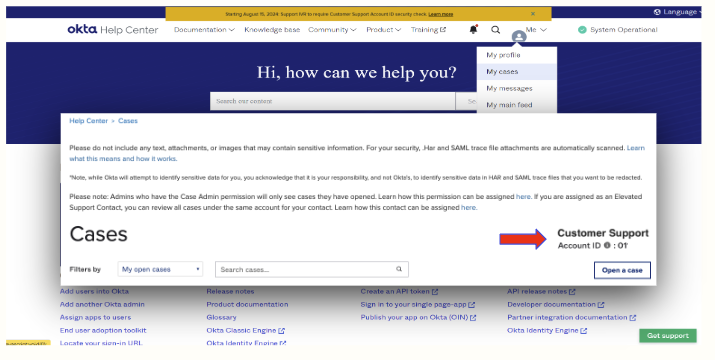Image resolution: width=715 pixels, height=360 pixels.
Task: Open the API release notes link
Action: 541,291
